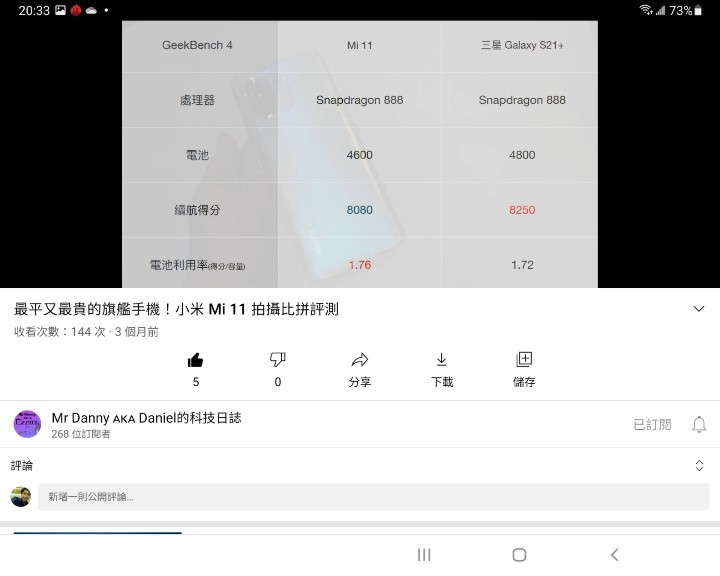Tap the signal strength icon
This screenshot has width=720, height=576.
pyautogui.click(x=660, y=10)
